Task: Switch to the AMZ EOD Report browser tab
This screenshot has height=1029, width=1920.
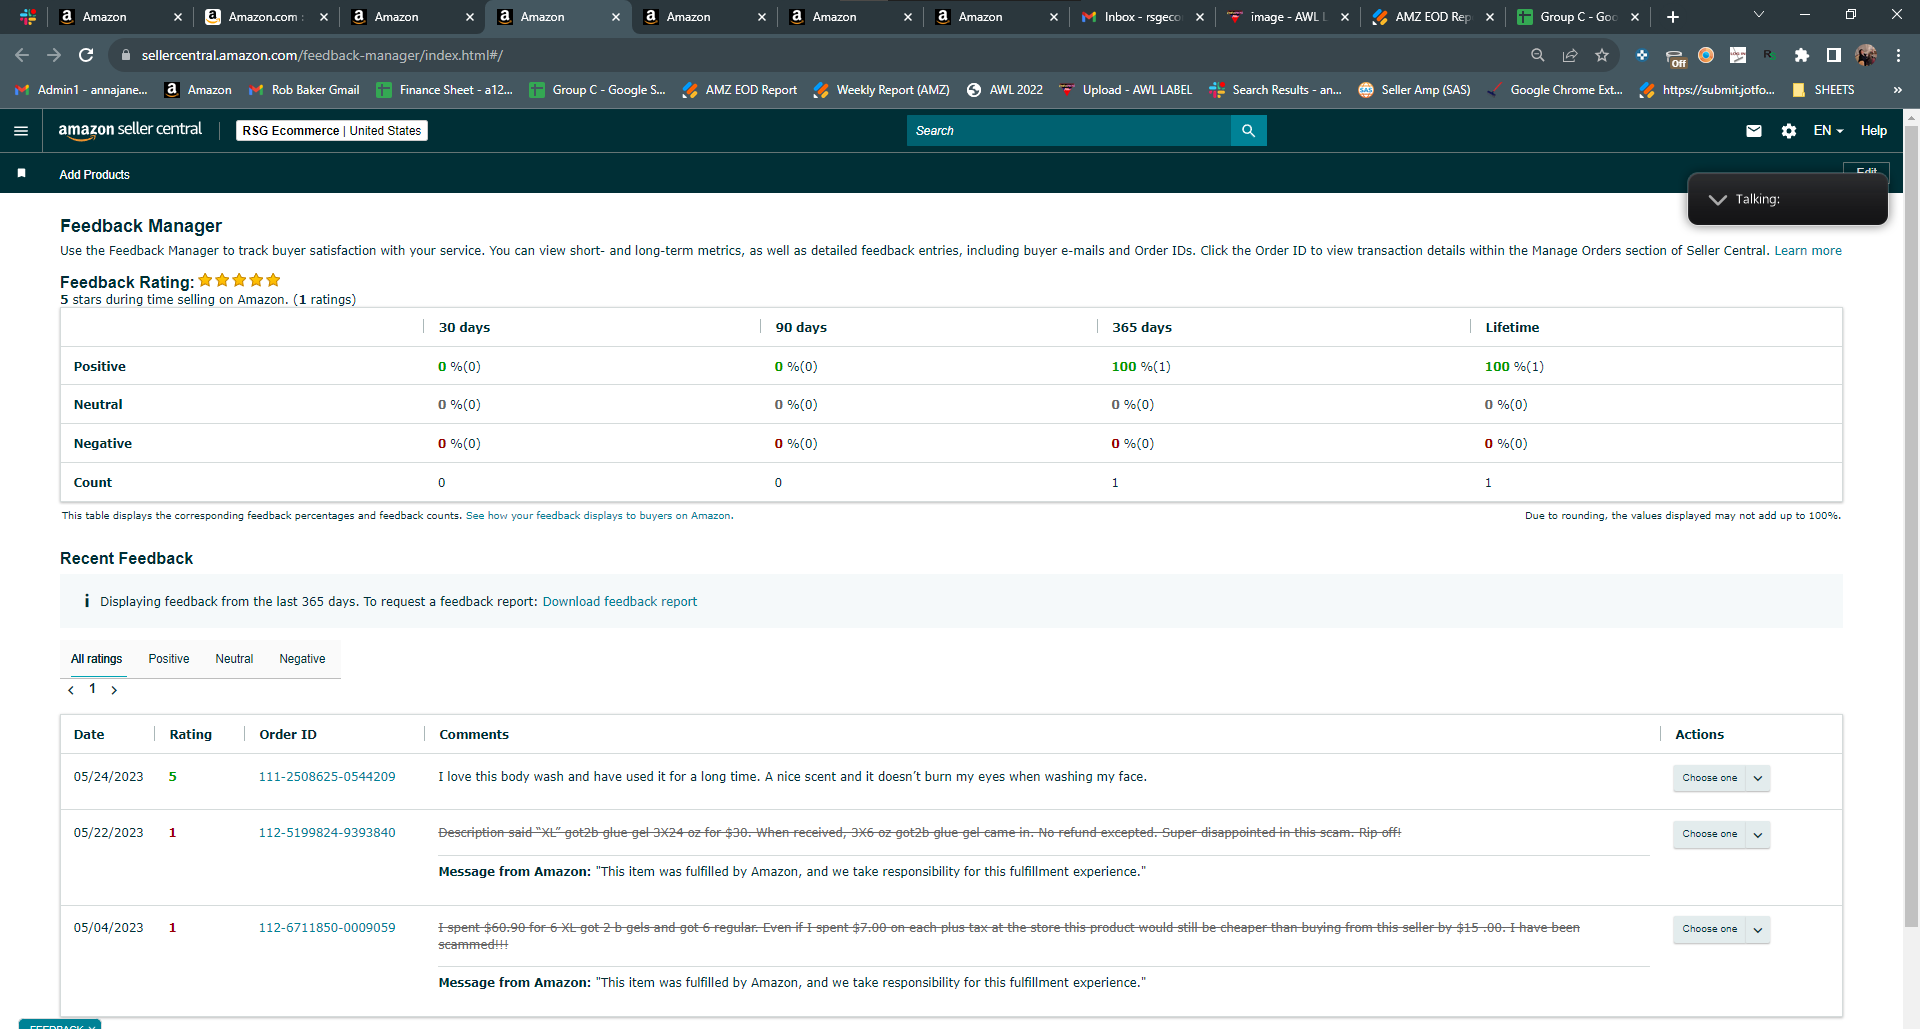Action: pos(1432,17)
